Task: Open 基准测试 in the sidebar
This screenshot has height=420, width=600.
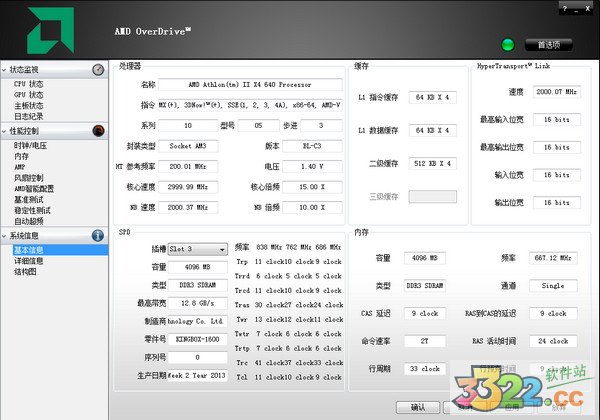Action: (x=29, y=200)
